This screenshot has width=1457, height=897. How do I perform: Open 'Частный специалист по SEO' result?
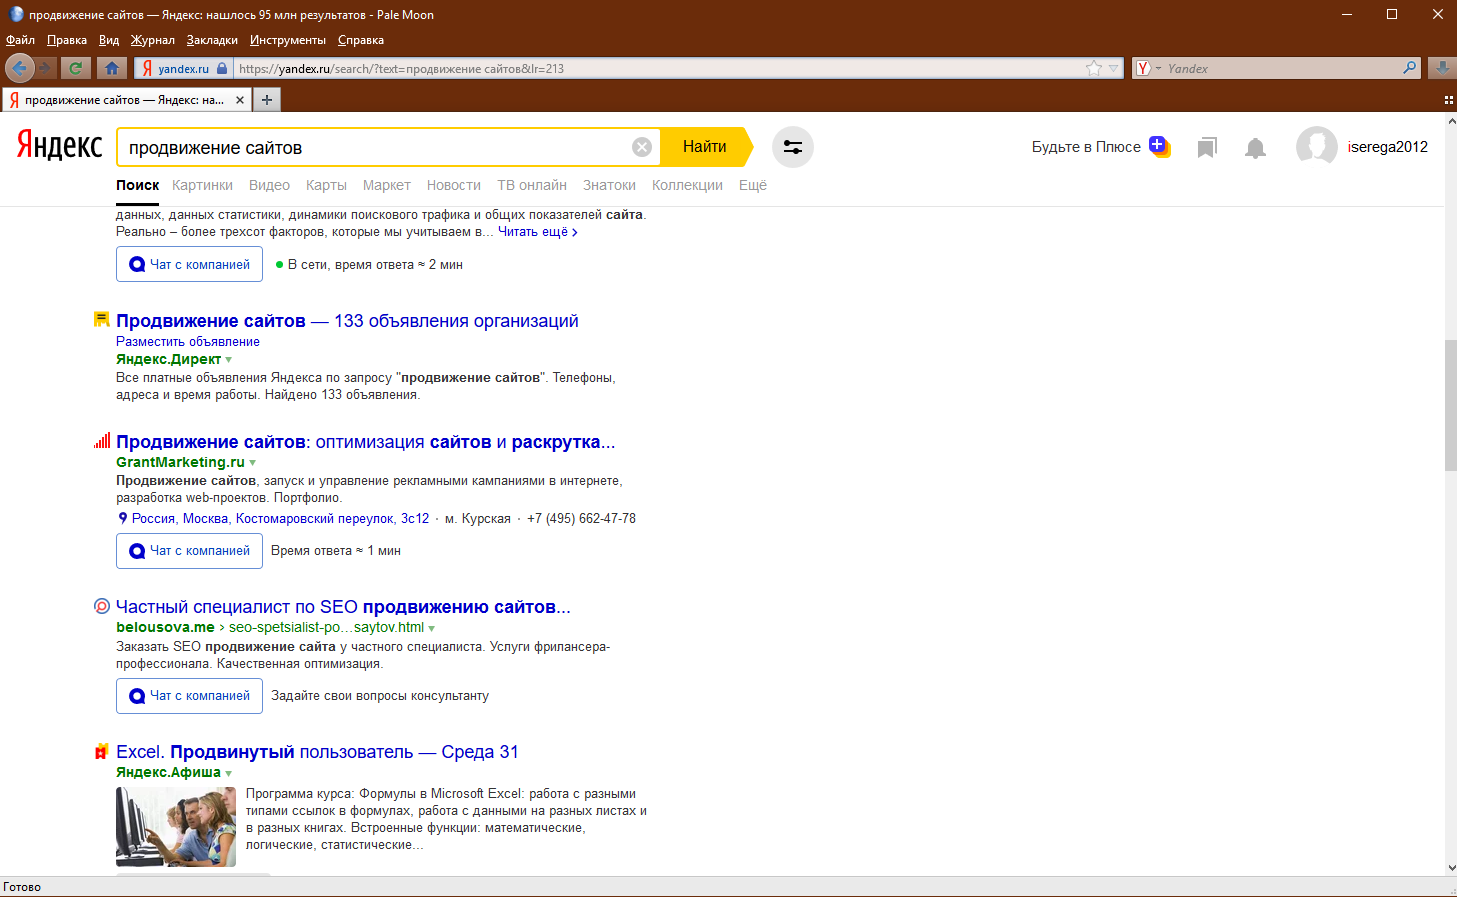point(343,607)
